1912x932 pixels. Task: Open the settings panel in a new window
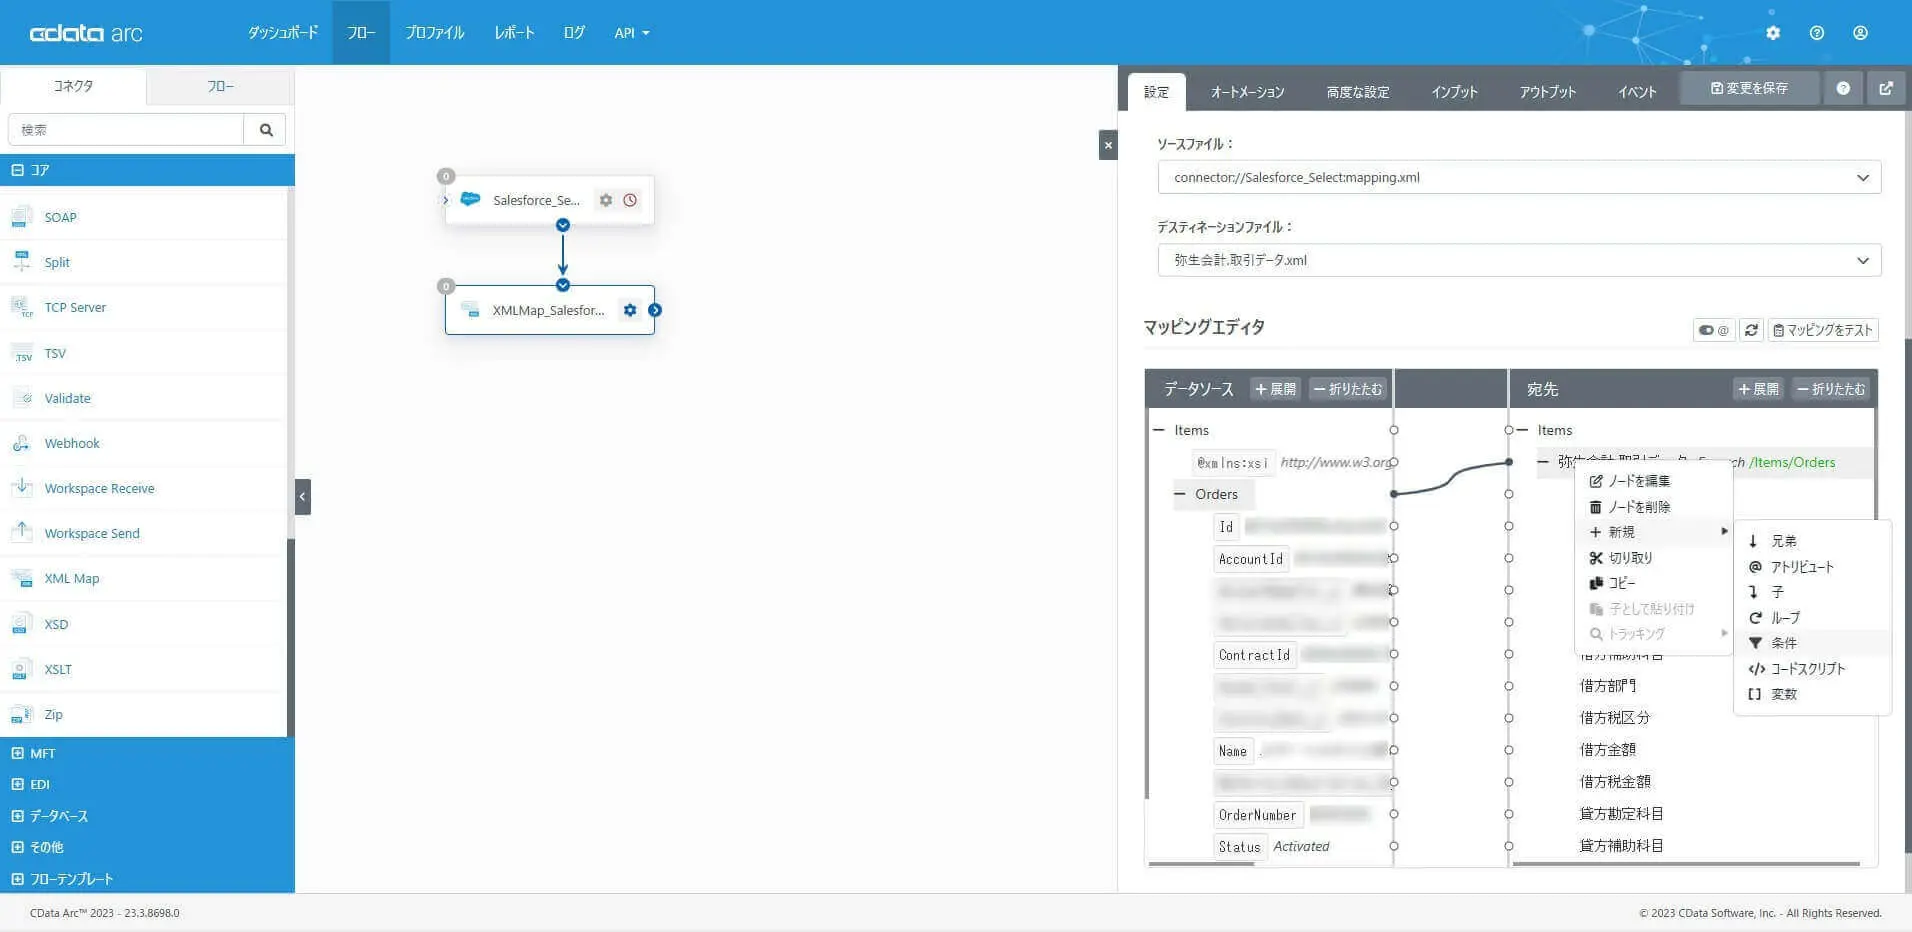coord(1886,89)
